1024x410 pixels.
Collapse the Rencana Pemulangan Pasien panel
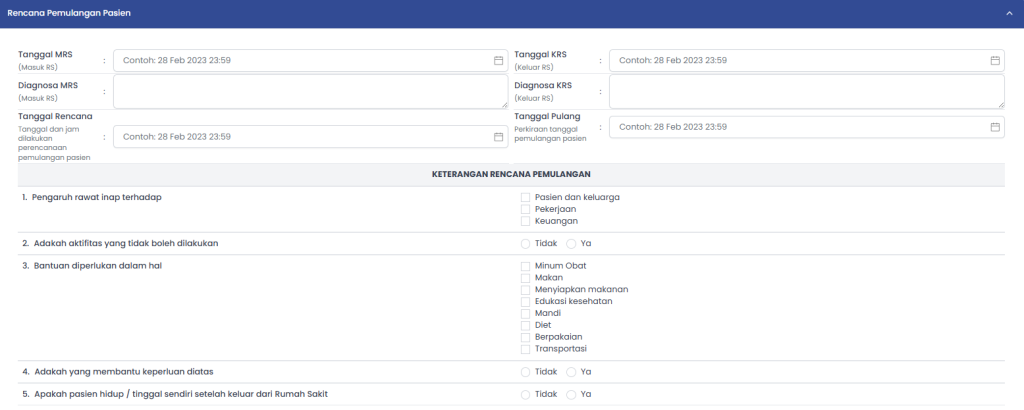click(1009, 14)
